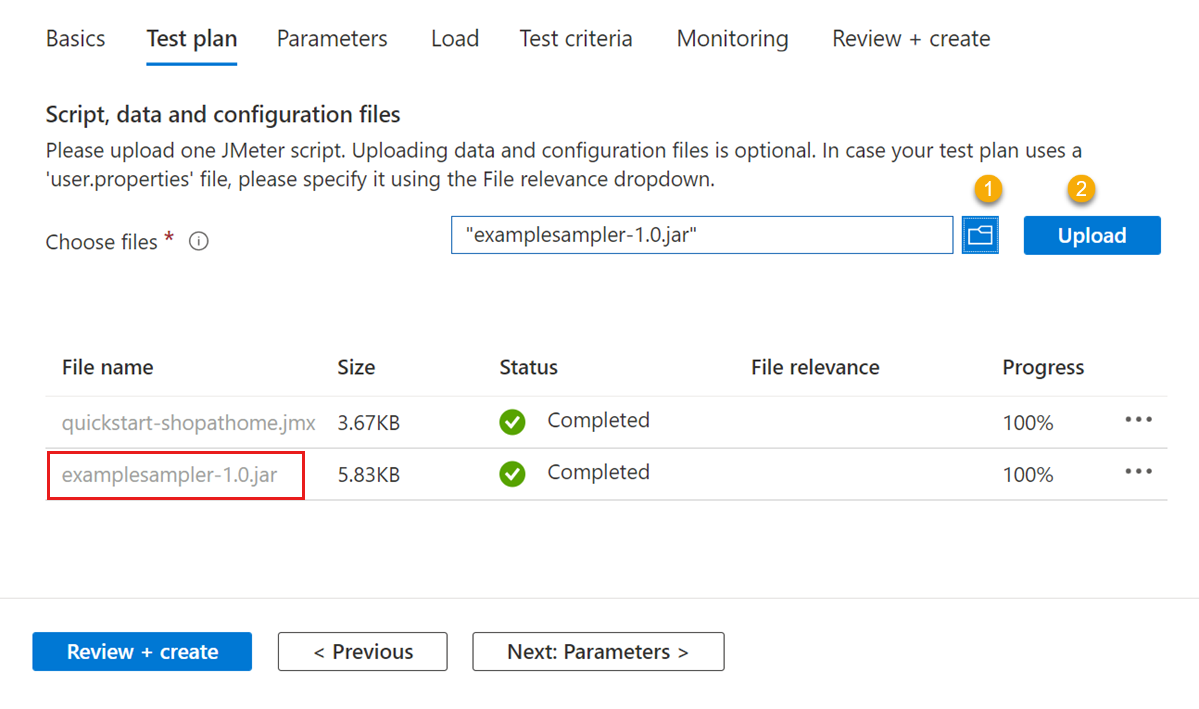1199x709 pixels.
Task: Click the Previous button
Action: coord(362,651)
